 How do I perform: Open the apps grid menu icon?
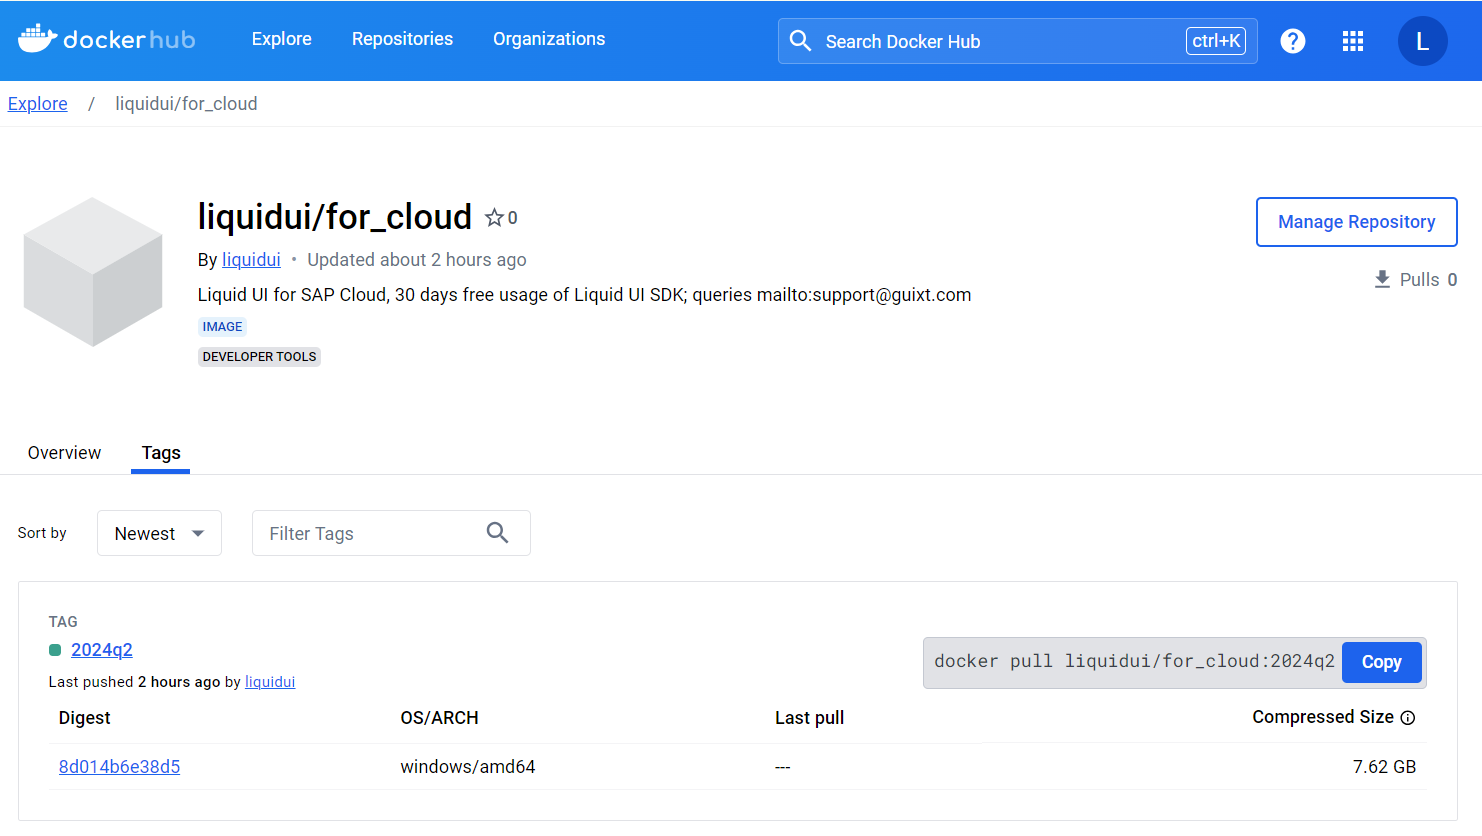[x=1353, y=41]
